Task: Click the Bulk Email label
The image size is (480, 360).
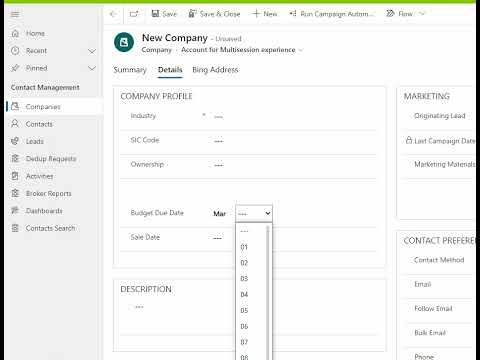Action: [x=430, y=333]
